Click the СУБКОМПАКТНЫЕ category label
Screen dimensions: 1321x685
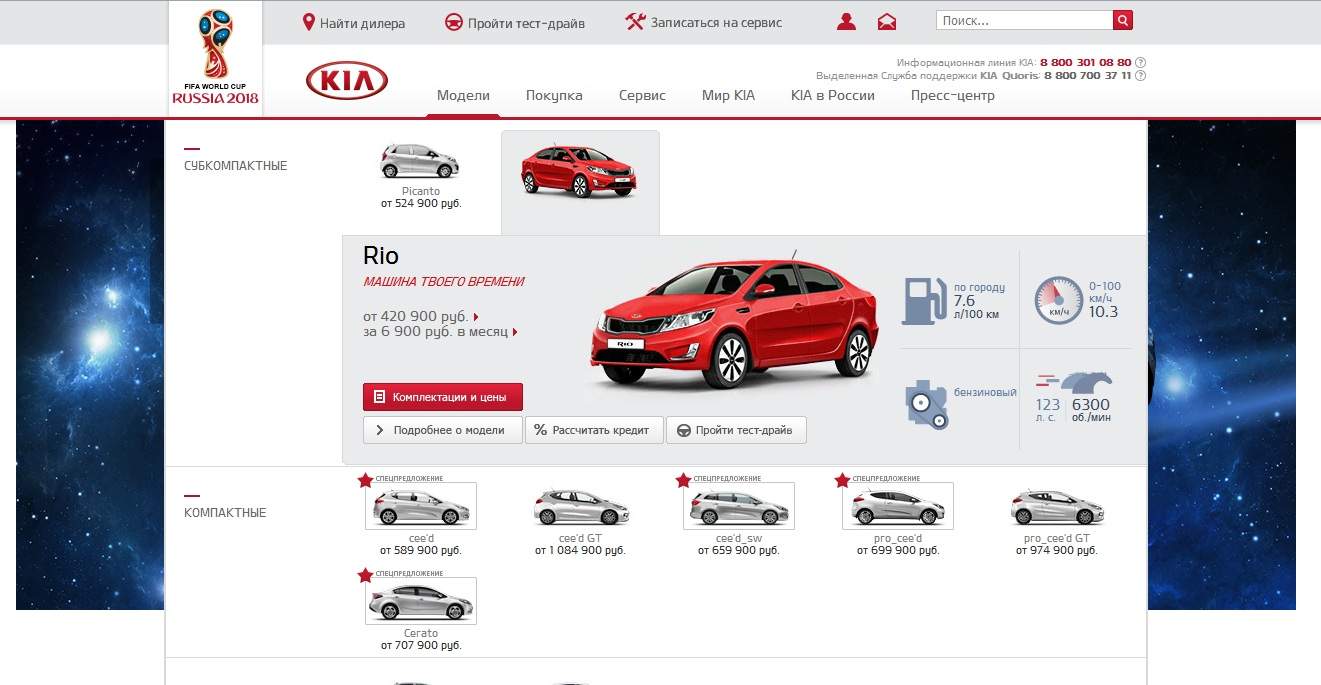235,166
